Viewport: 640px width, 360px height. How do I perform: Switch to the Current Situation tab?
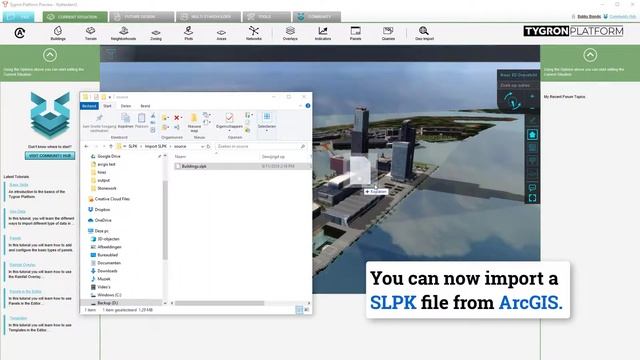point(75,17)
